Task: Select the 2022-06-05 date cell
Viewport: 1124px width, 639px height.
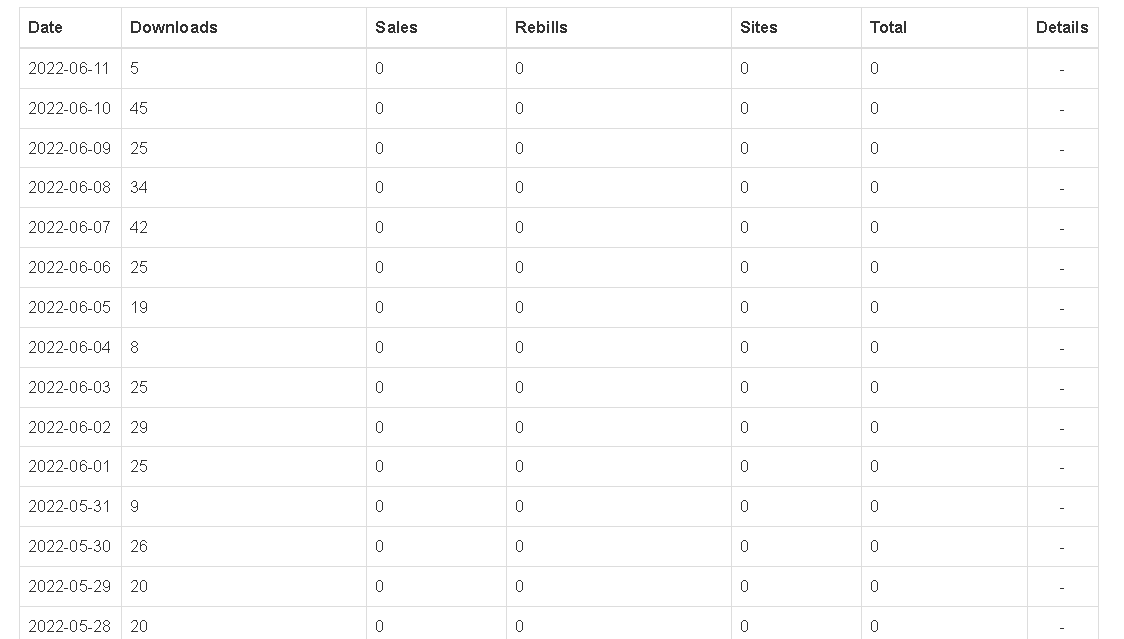Action: click(69, 307)
